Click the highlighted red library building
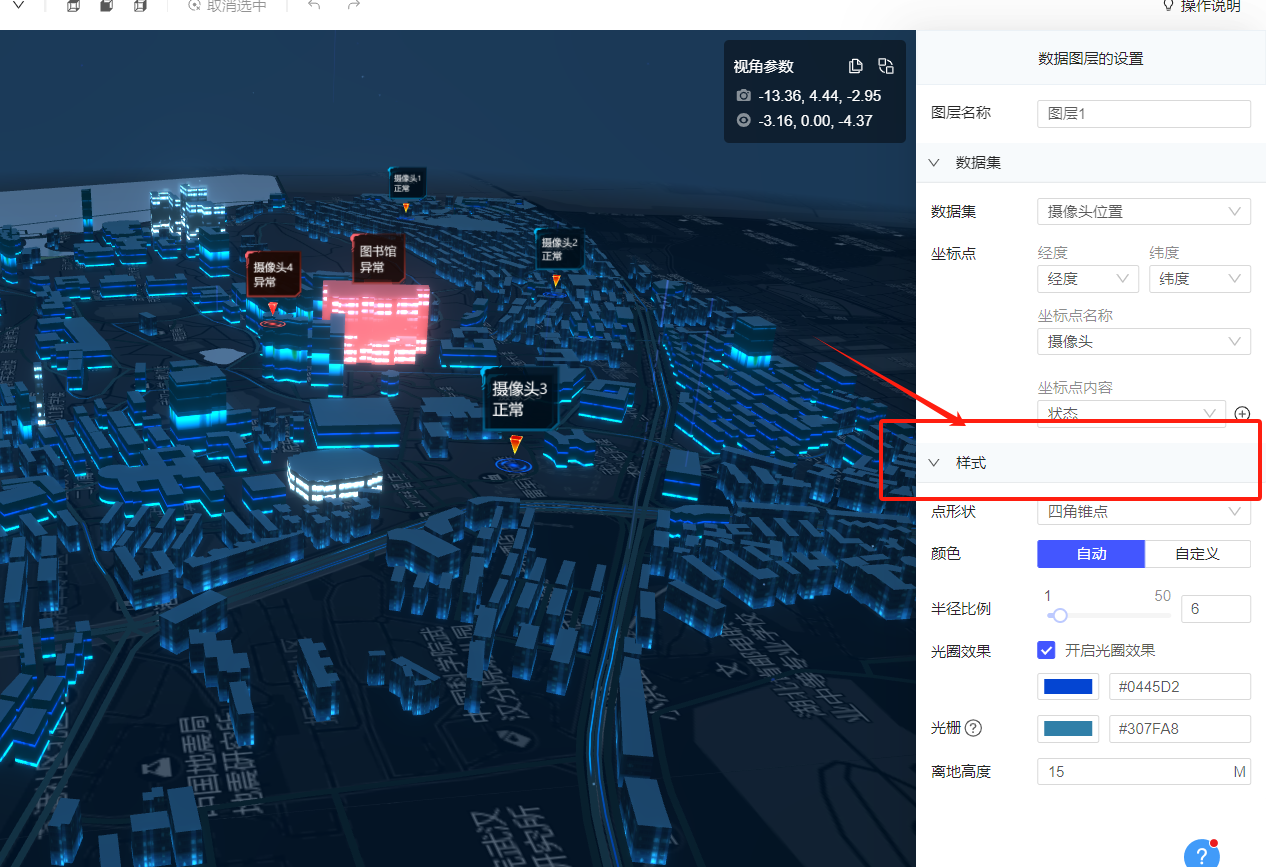 coord(377,323)
